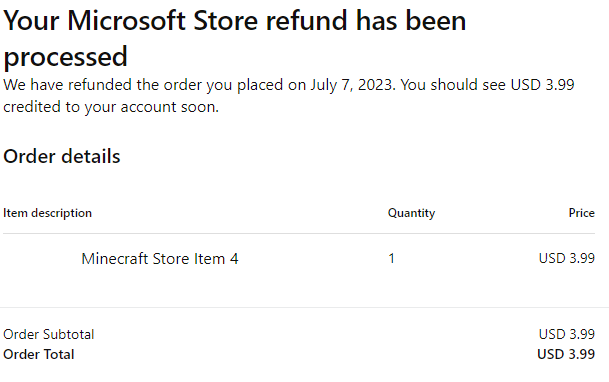609x382 pixels.
Task: Click the bold Order Total amount
Action: tap(566, 354)
